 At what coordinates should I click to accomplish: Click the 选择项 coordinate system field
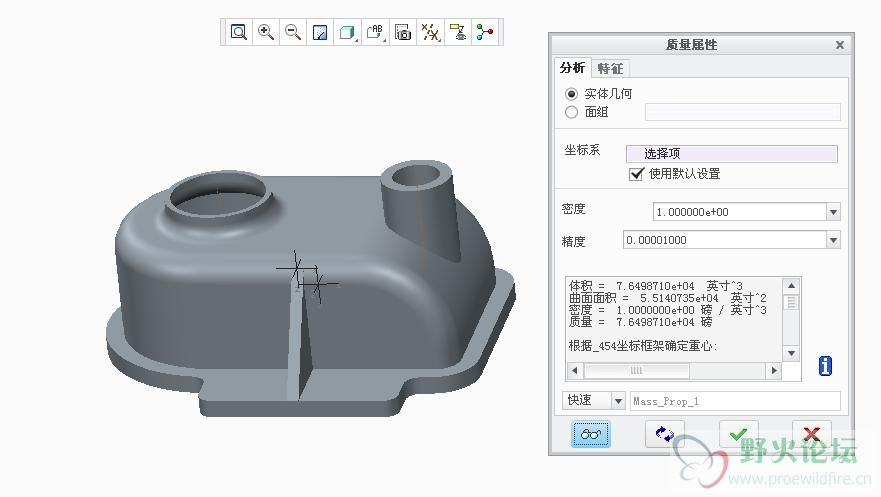(732, 153)
